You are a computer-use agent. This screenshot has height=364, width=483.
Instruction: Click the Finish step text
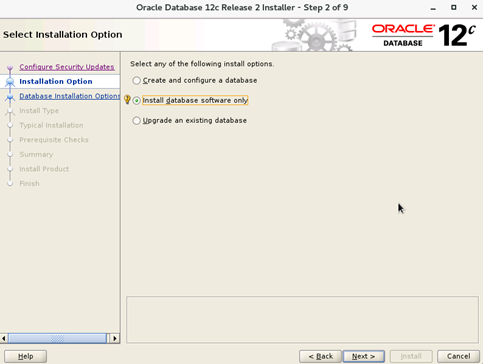29,184
